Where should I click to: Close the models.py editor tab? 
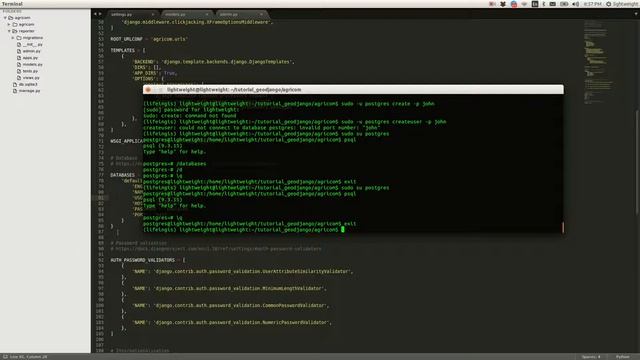pyautogui.click(x=207, y=14)
